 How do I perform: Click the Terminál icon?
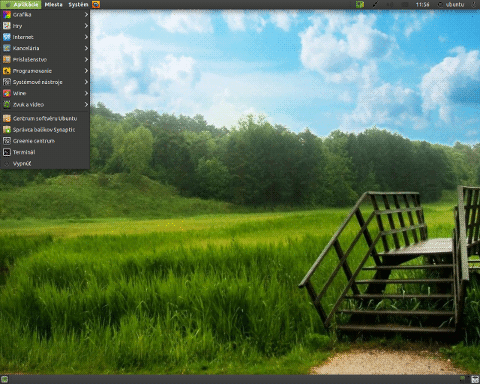(7, 152)
